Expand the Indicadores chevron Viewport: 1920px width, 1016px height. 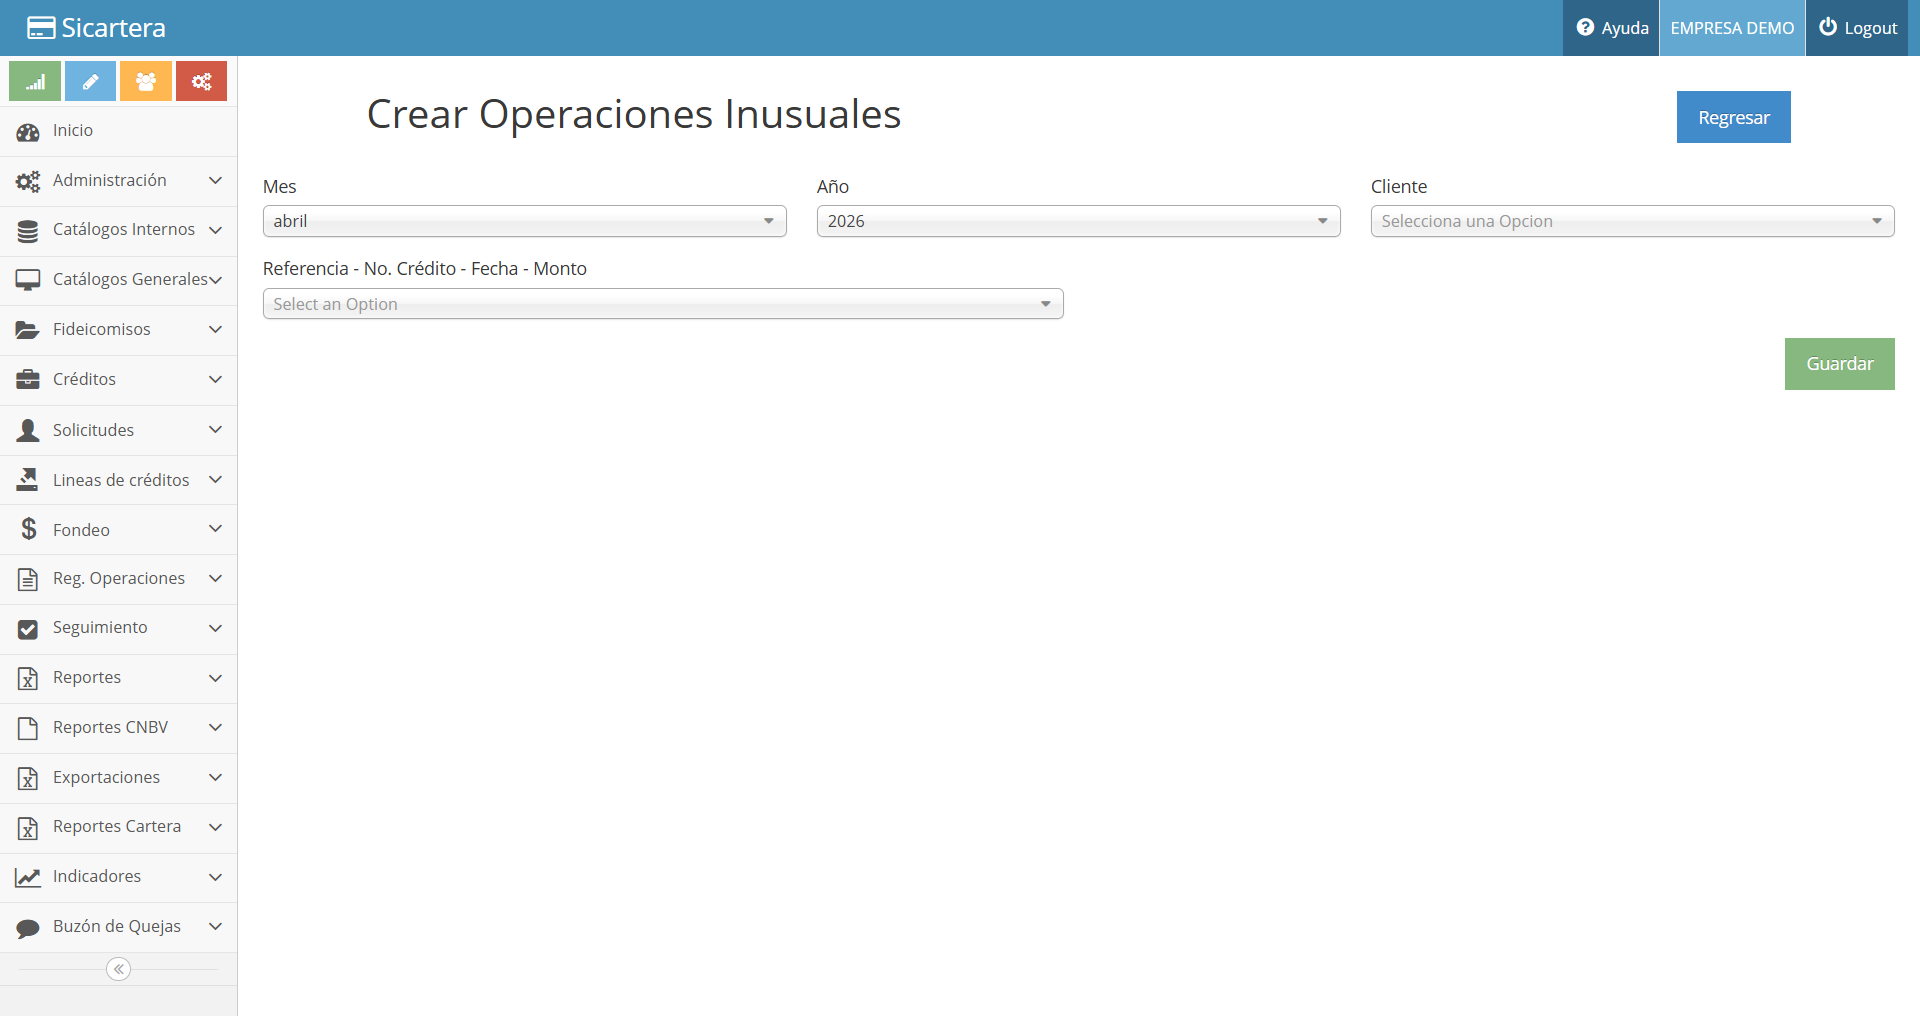tap(215, 877)
